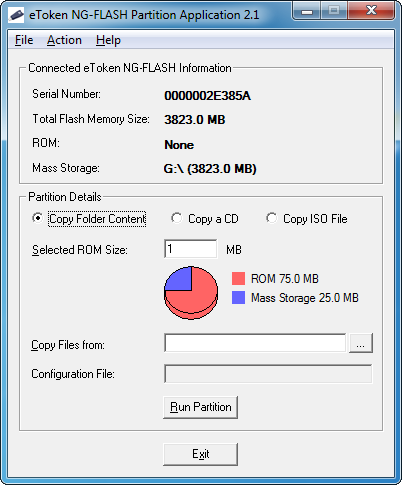
Task: Close the window with the X button
Action: point(371,11)
